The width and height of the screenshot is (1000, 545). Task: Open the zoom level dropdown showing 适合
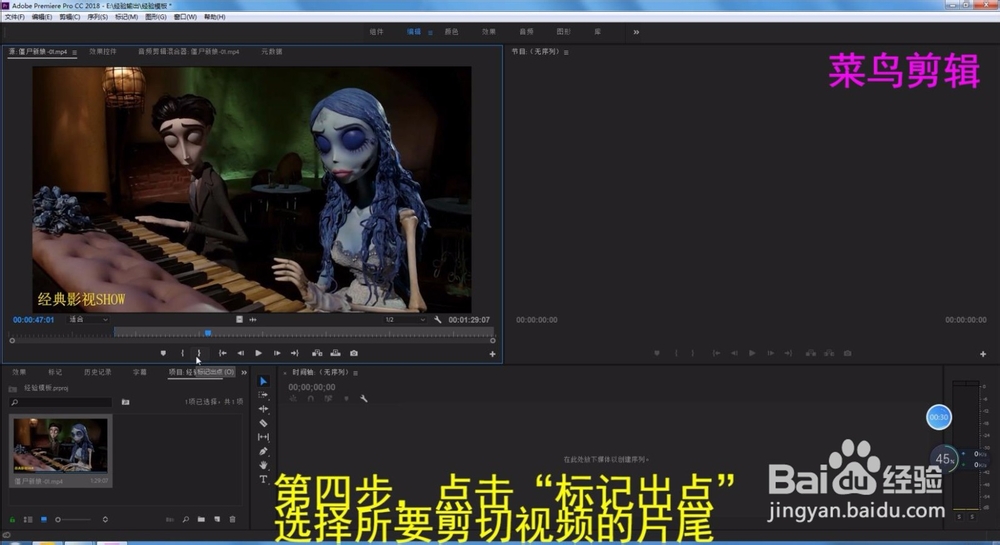88,319
